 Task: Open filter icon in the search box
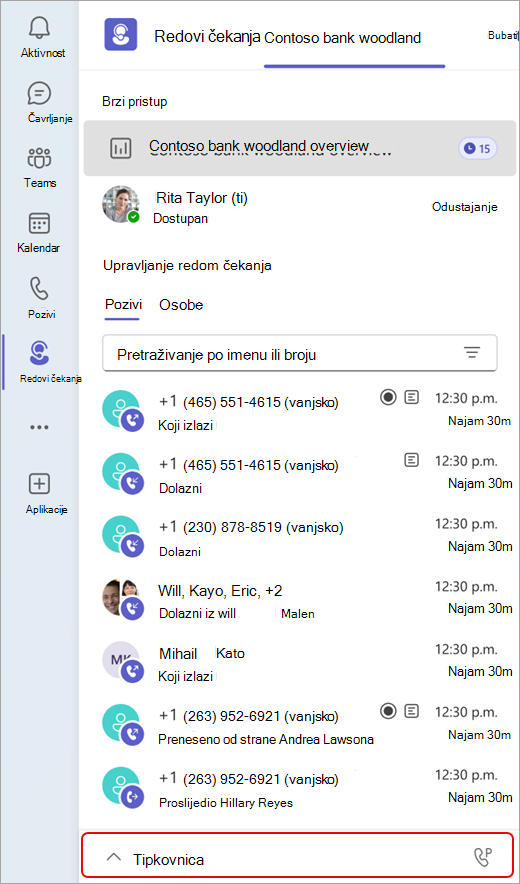coord(471,353)
